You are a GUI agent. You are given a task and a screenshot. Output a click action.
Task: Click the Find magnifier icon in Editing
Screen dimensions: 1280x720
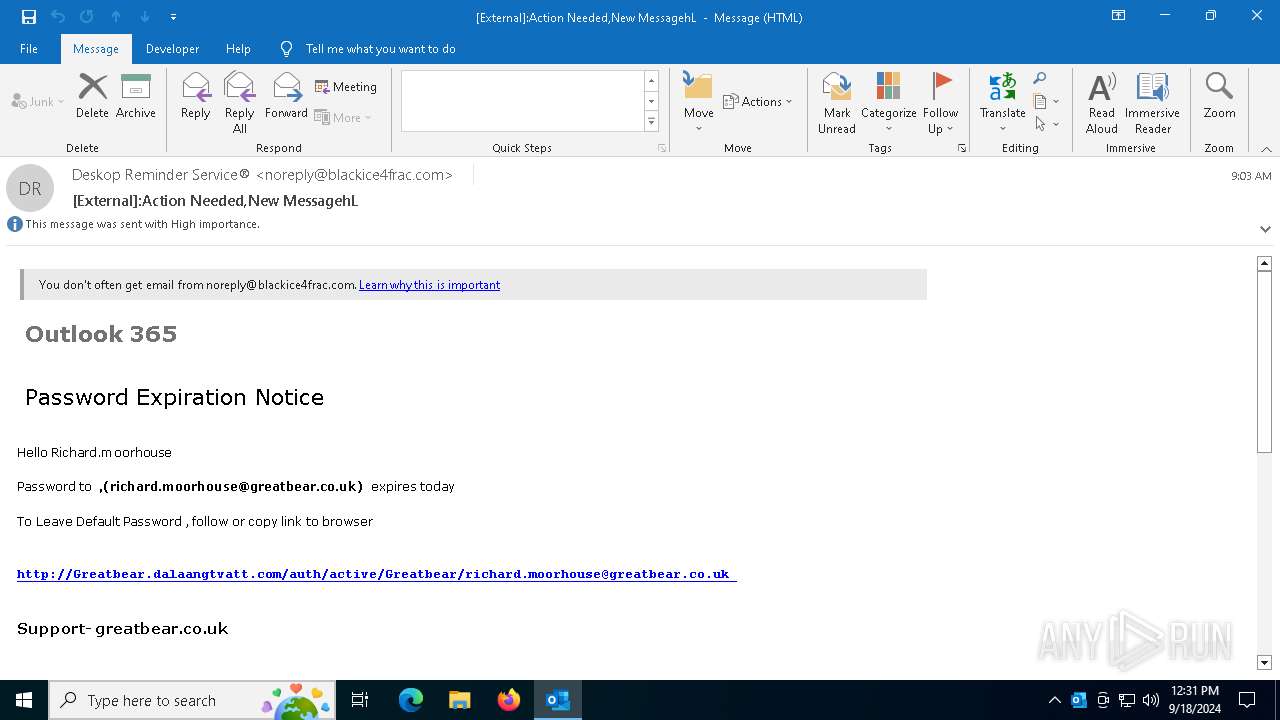tap(1040, 79)
